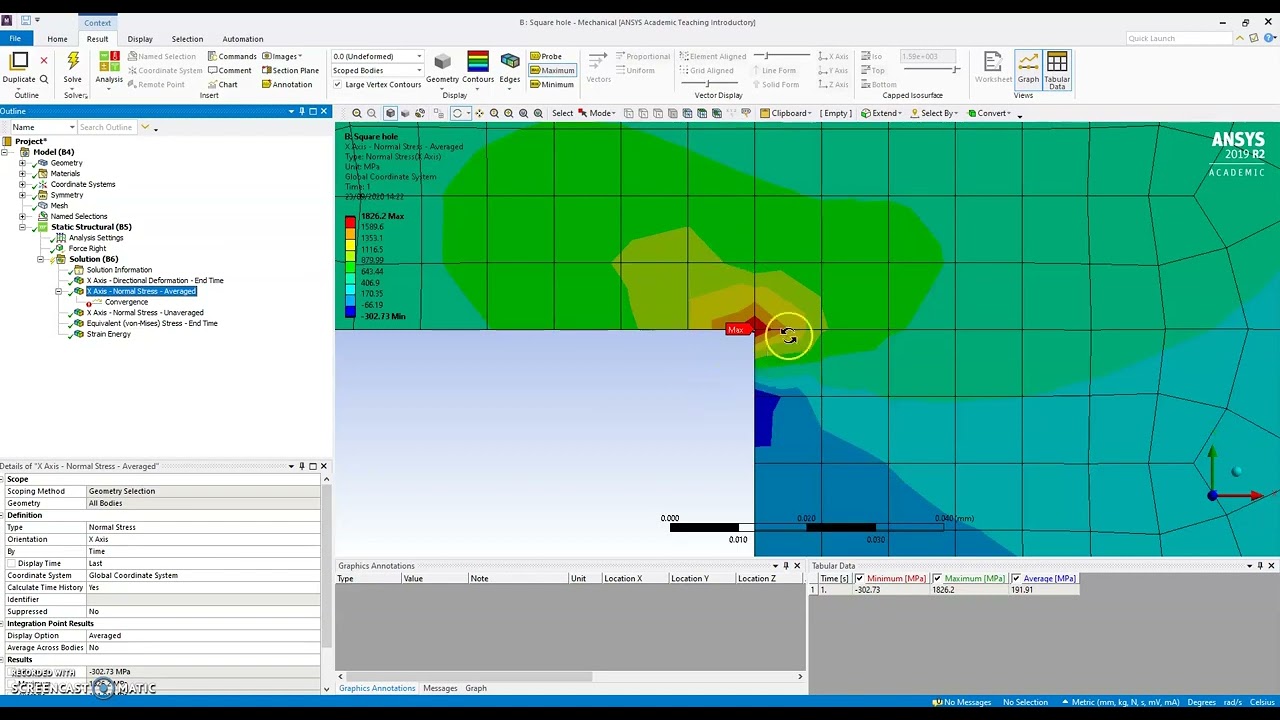
Task: Click the Geometry display cube icon
Action: point(442,62)
